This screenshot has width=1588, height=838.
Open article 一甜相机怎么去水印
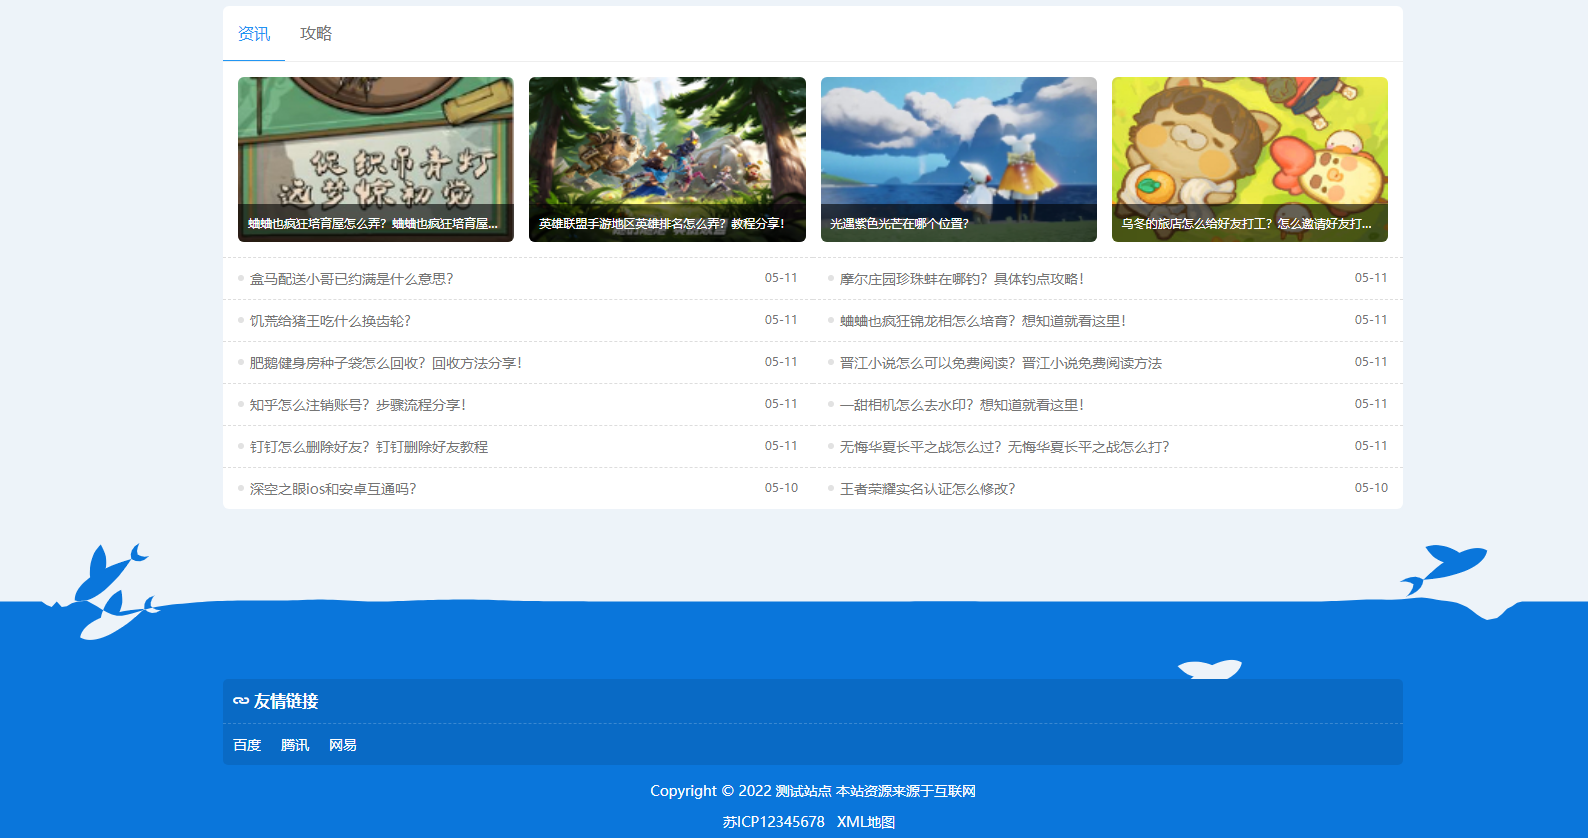tap(962, 405)
